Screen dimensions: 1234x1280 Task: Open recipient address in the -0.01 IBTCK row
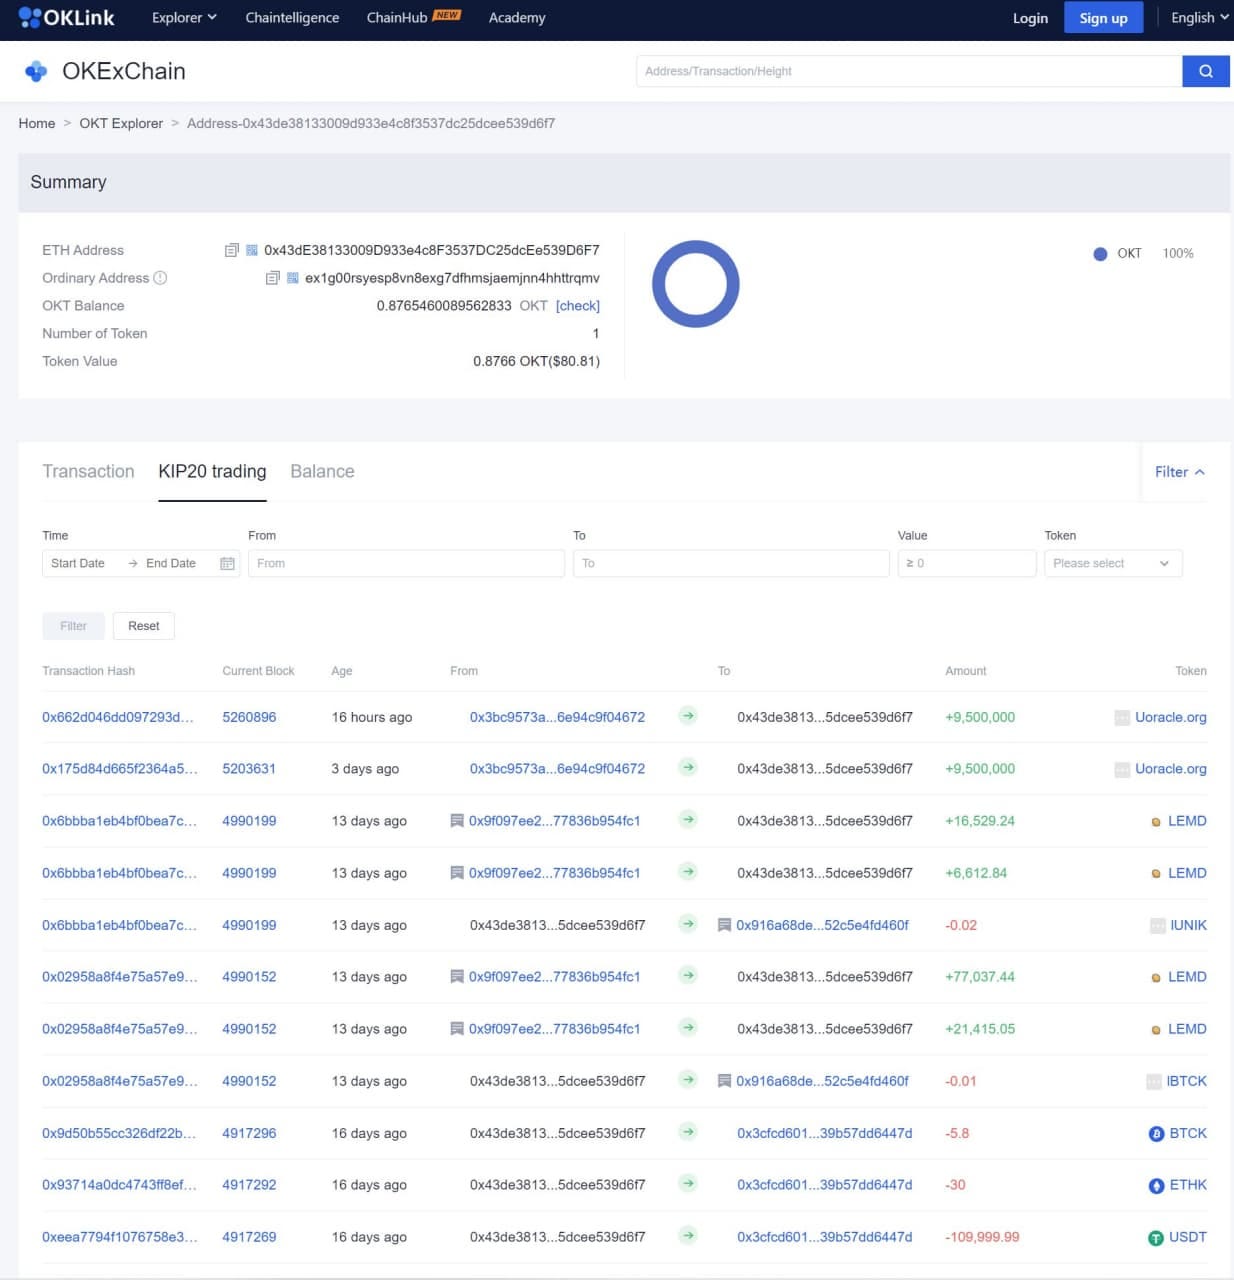pyautogui.click(x=822, y=1081)
